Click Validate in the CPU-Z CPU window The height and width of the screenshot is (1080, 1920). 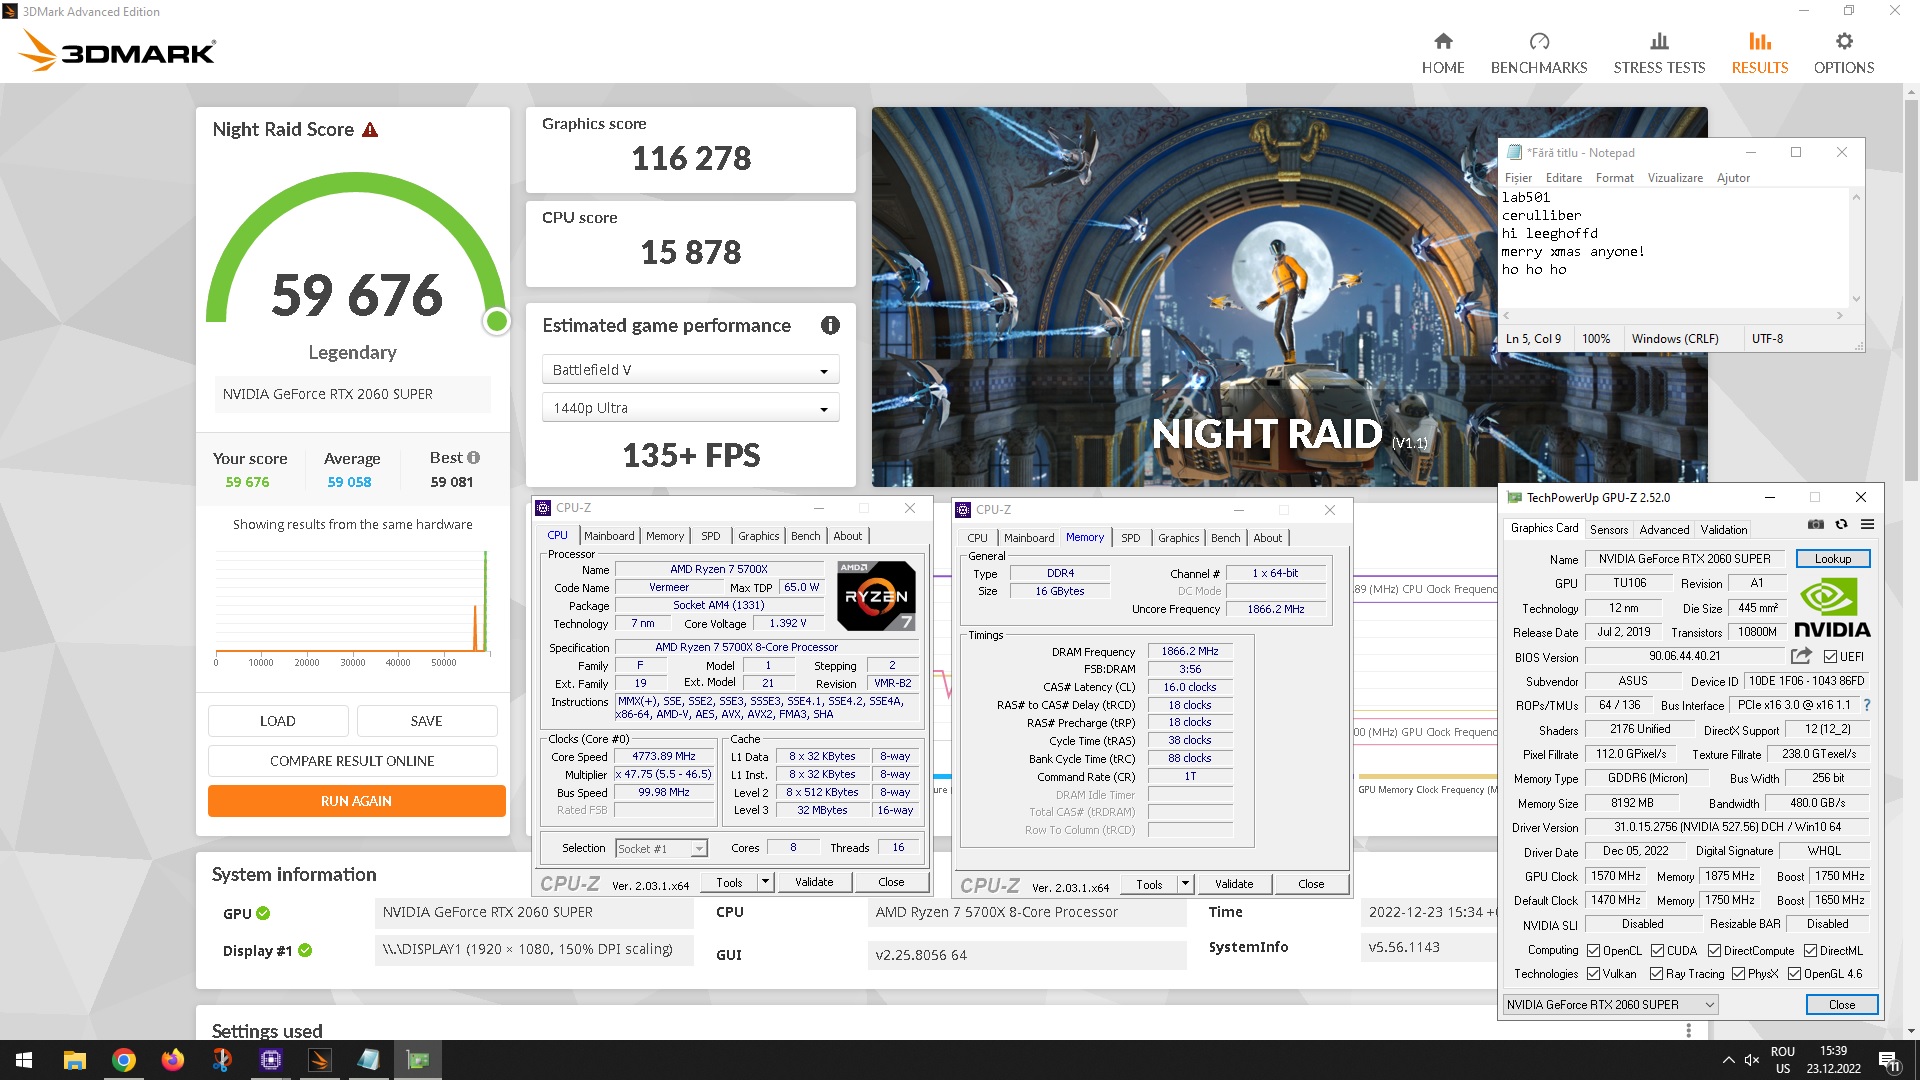point(814,882)
